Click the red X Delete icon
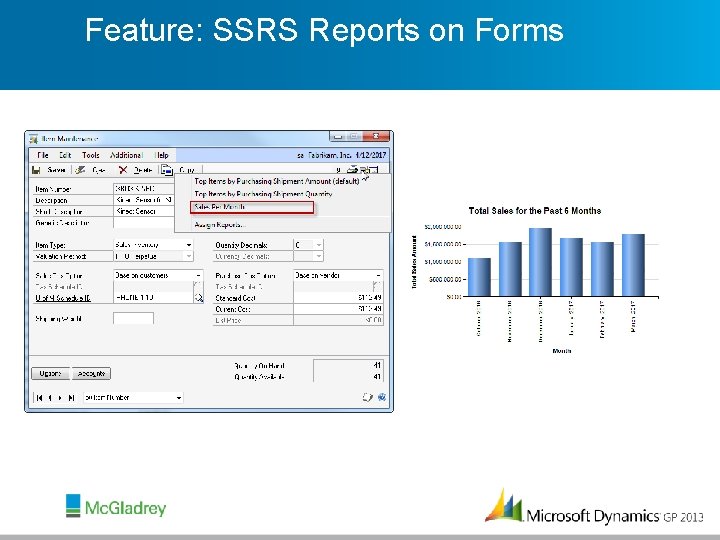The image size is (720, 540). tap(123, 170)
